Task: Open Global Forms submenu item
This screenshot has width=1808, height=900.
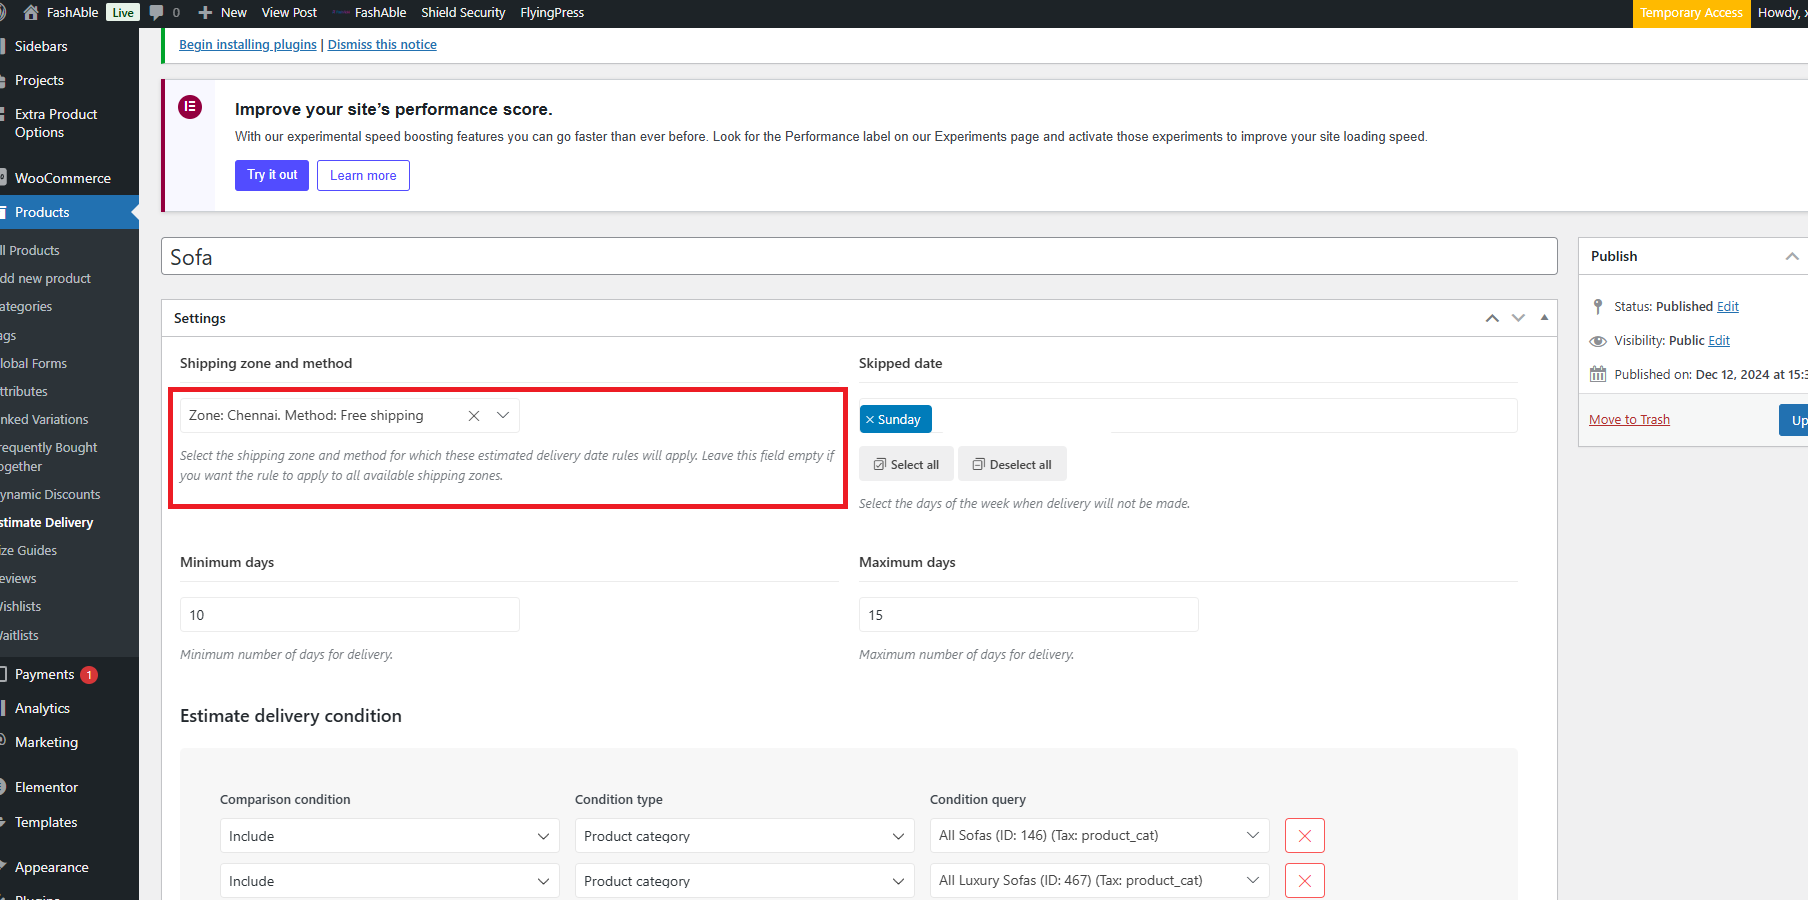Action: tap(33, 364)
